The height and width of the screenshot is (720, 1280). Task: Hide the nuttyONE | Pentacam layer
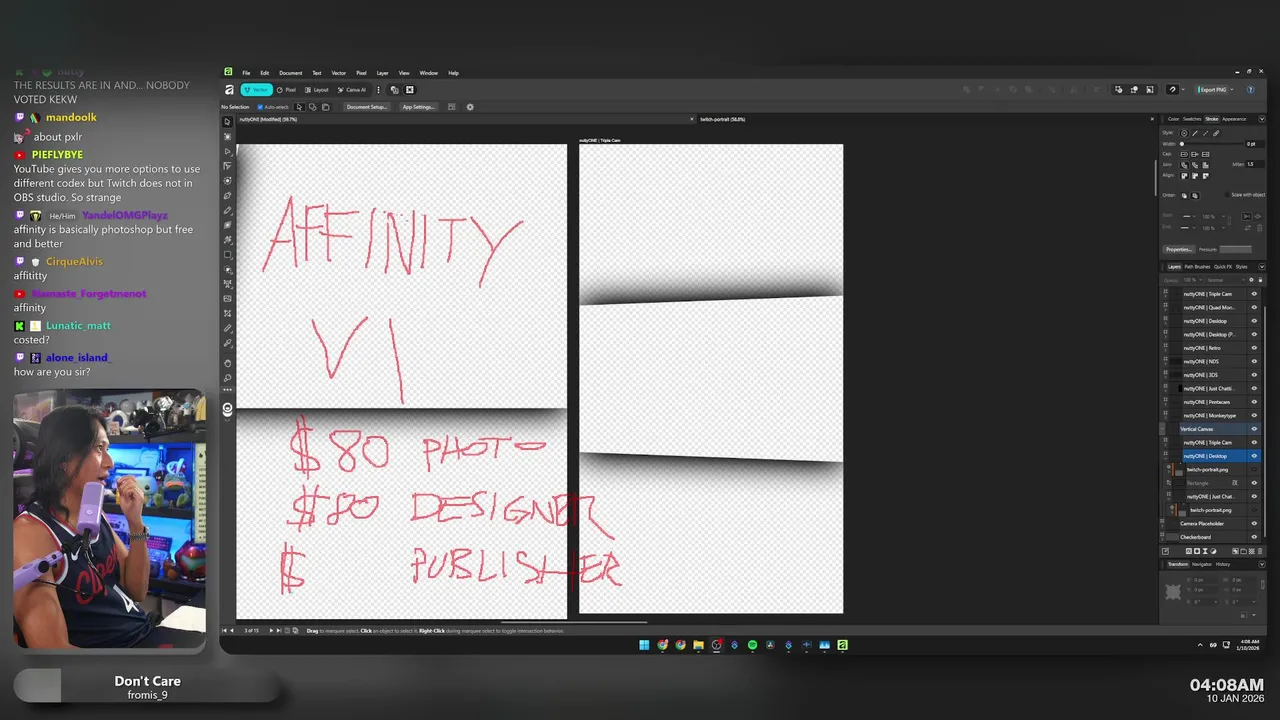click(1254, 402)
